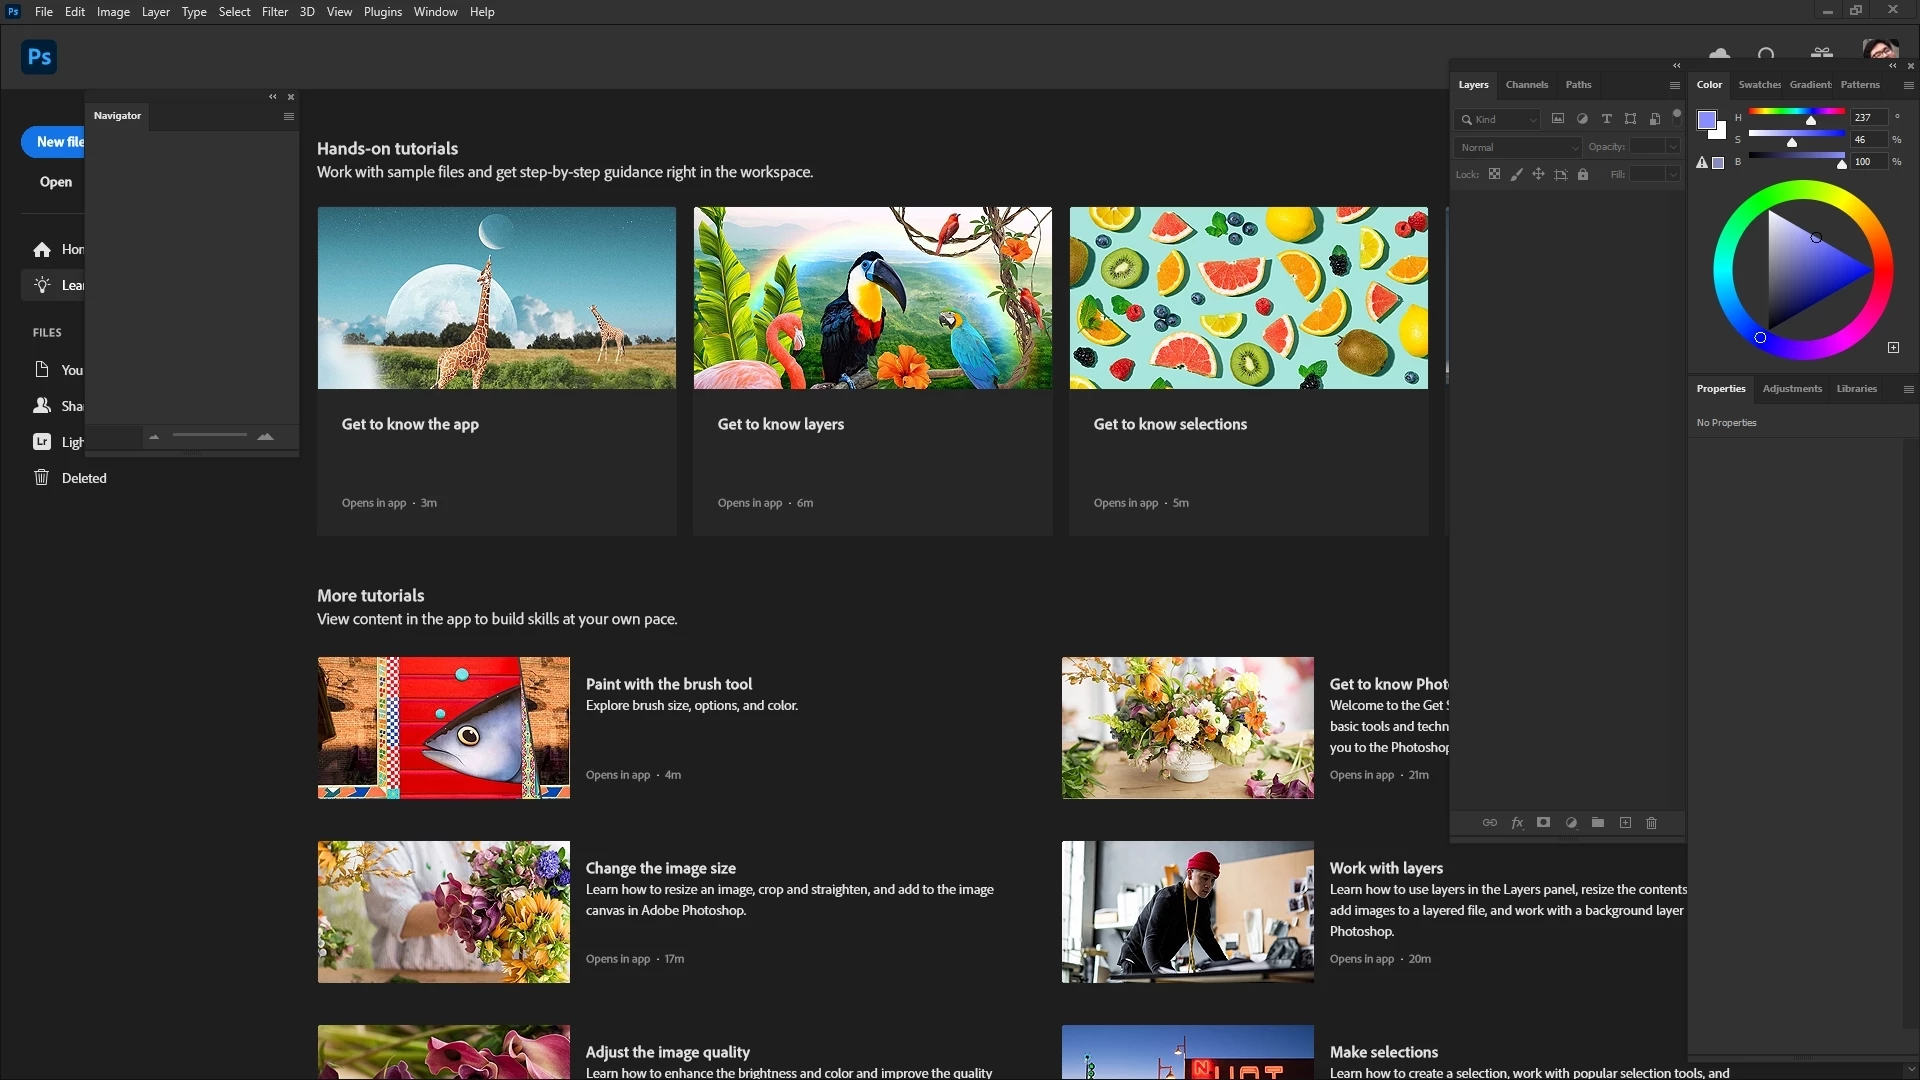Toggle the lock all padlock icon

point(1583,174)
